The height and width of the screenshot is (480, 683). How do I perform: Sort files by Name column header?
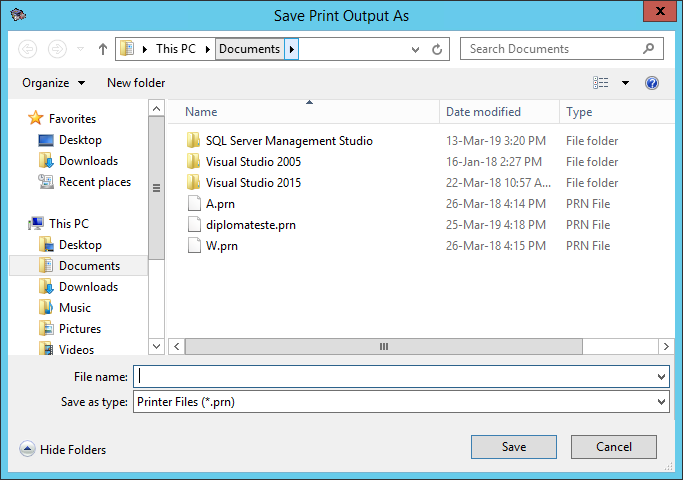pyautogui.click(x=201, y=112)
